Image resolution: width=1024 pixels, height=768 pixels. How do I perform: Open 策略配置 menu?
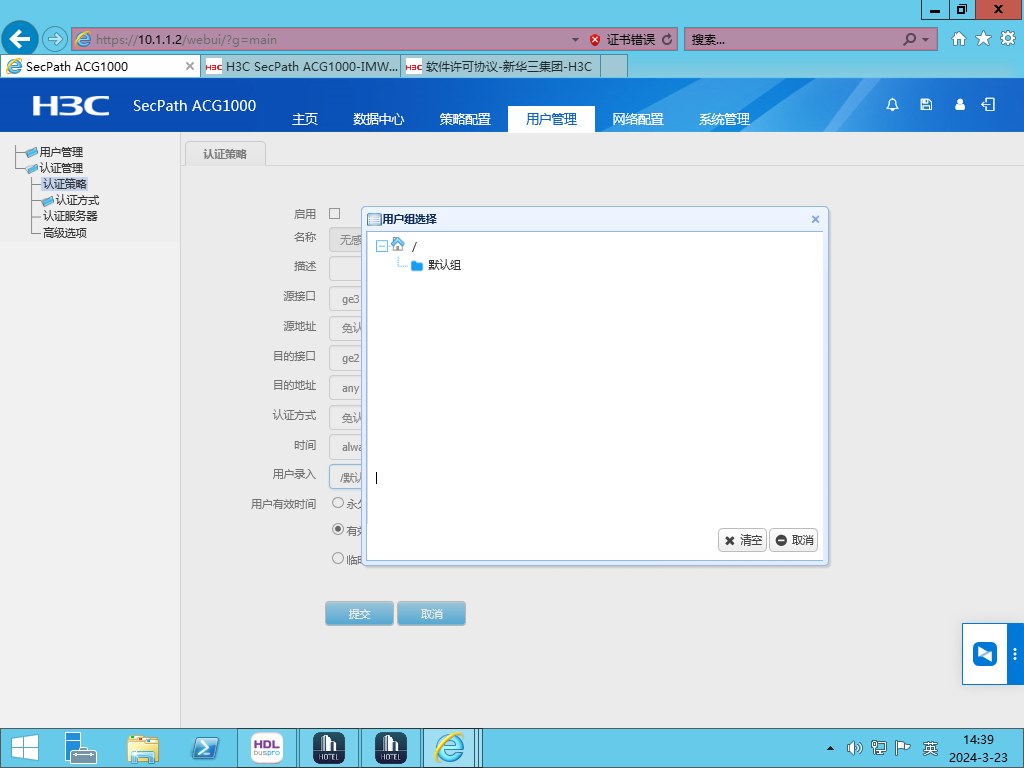pos(465,119)
